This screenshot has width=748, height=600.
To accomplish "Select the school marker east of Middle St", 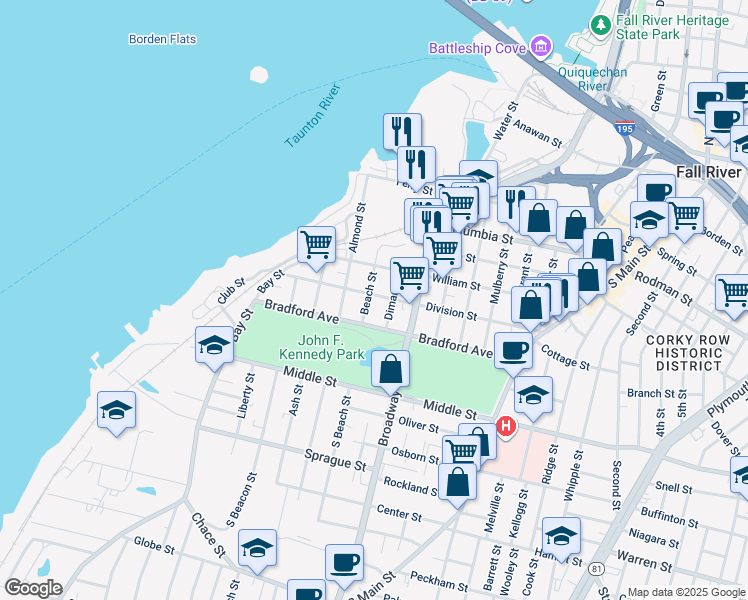I will tap(533, 395).
